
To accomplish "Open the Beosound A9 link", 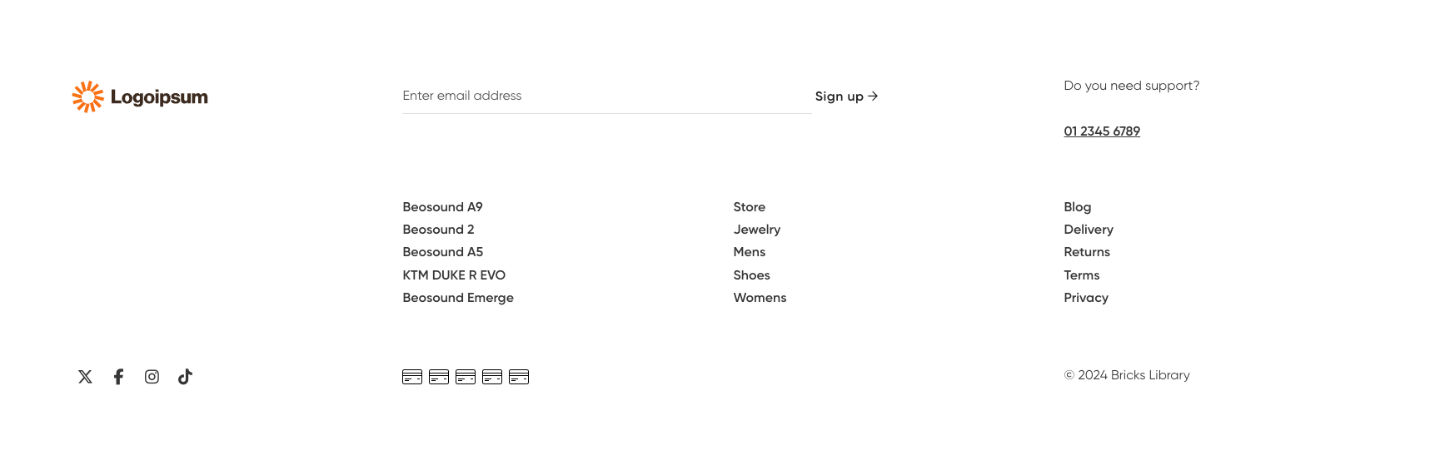I will click(x=443, y=207).
